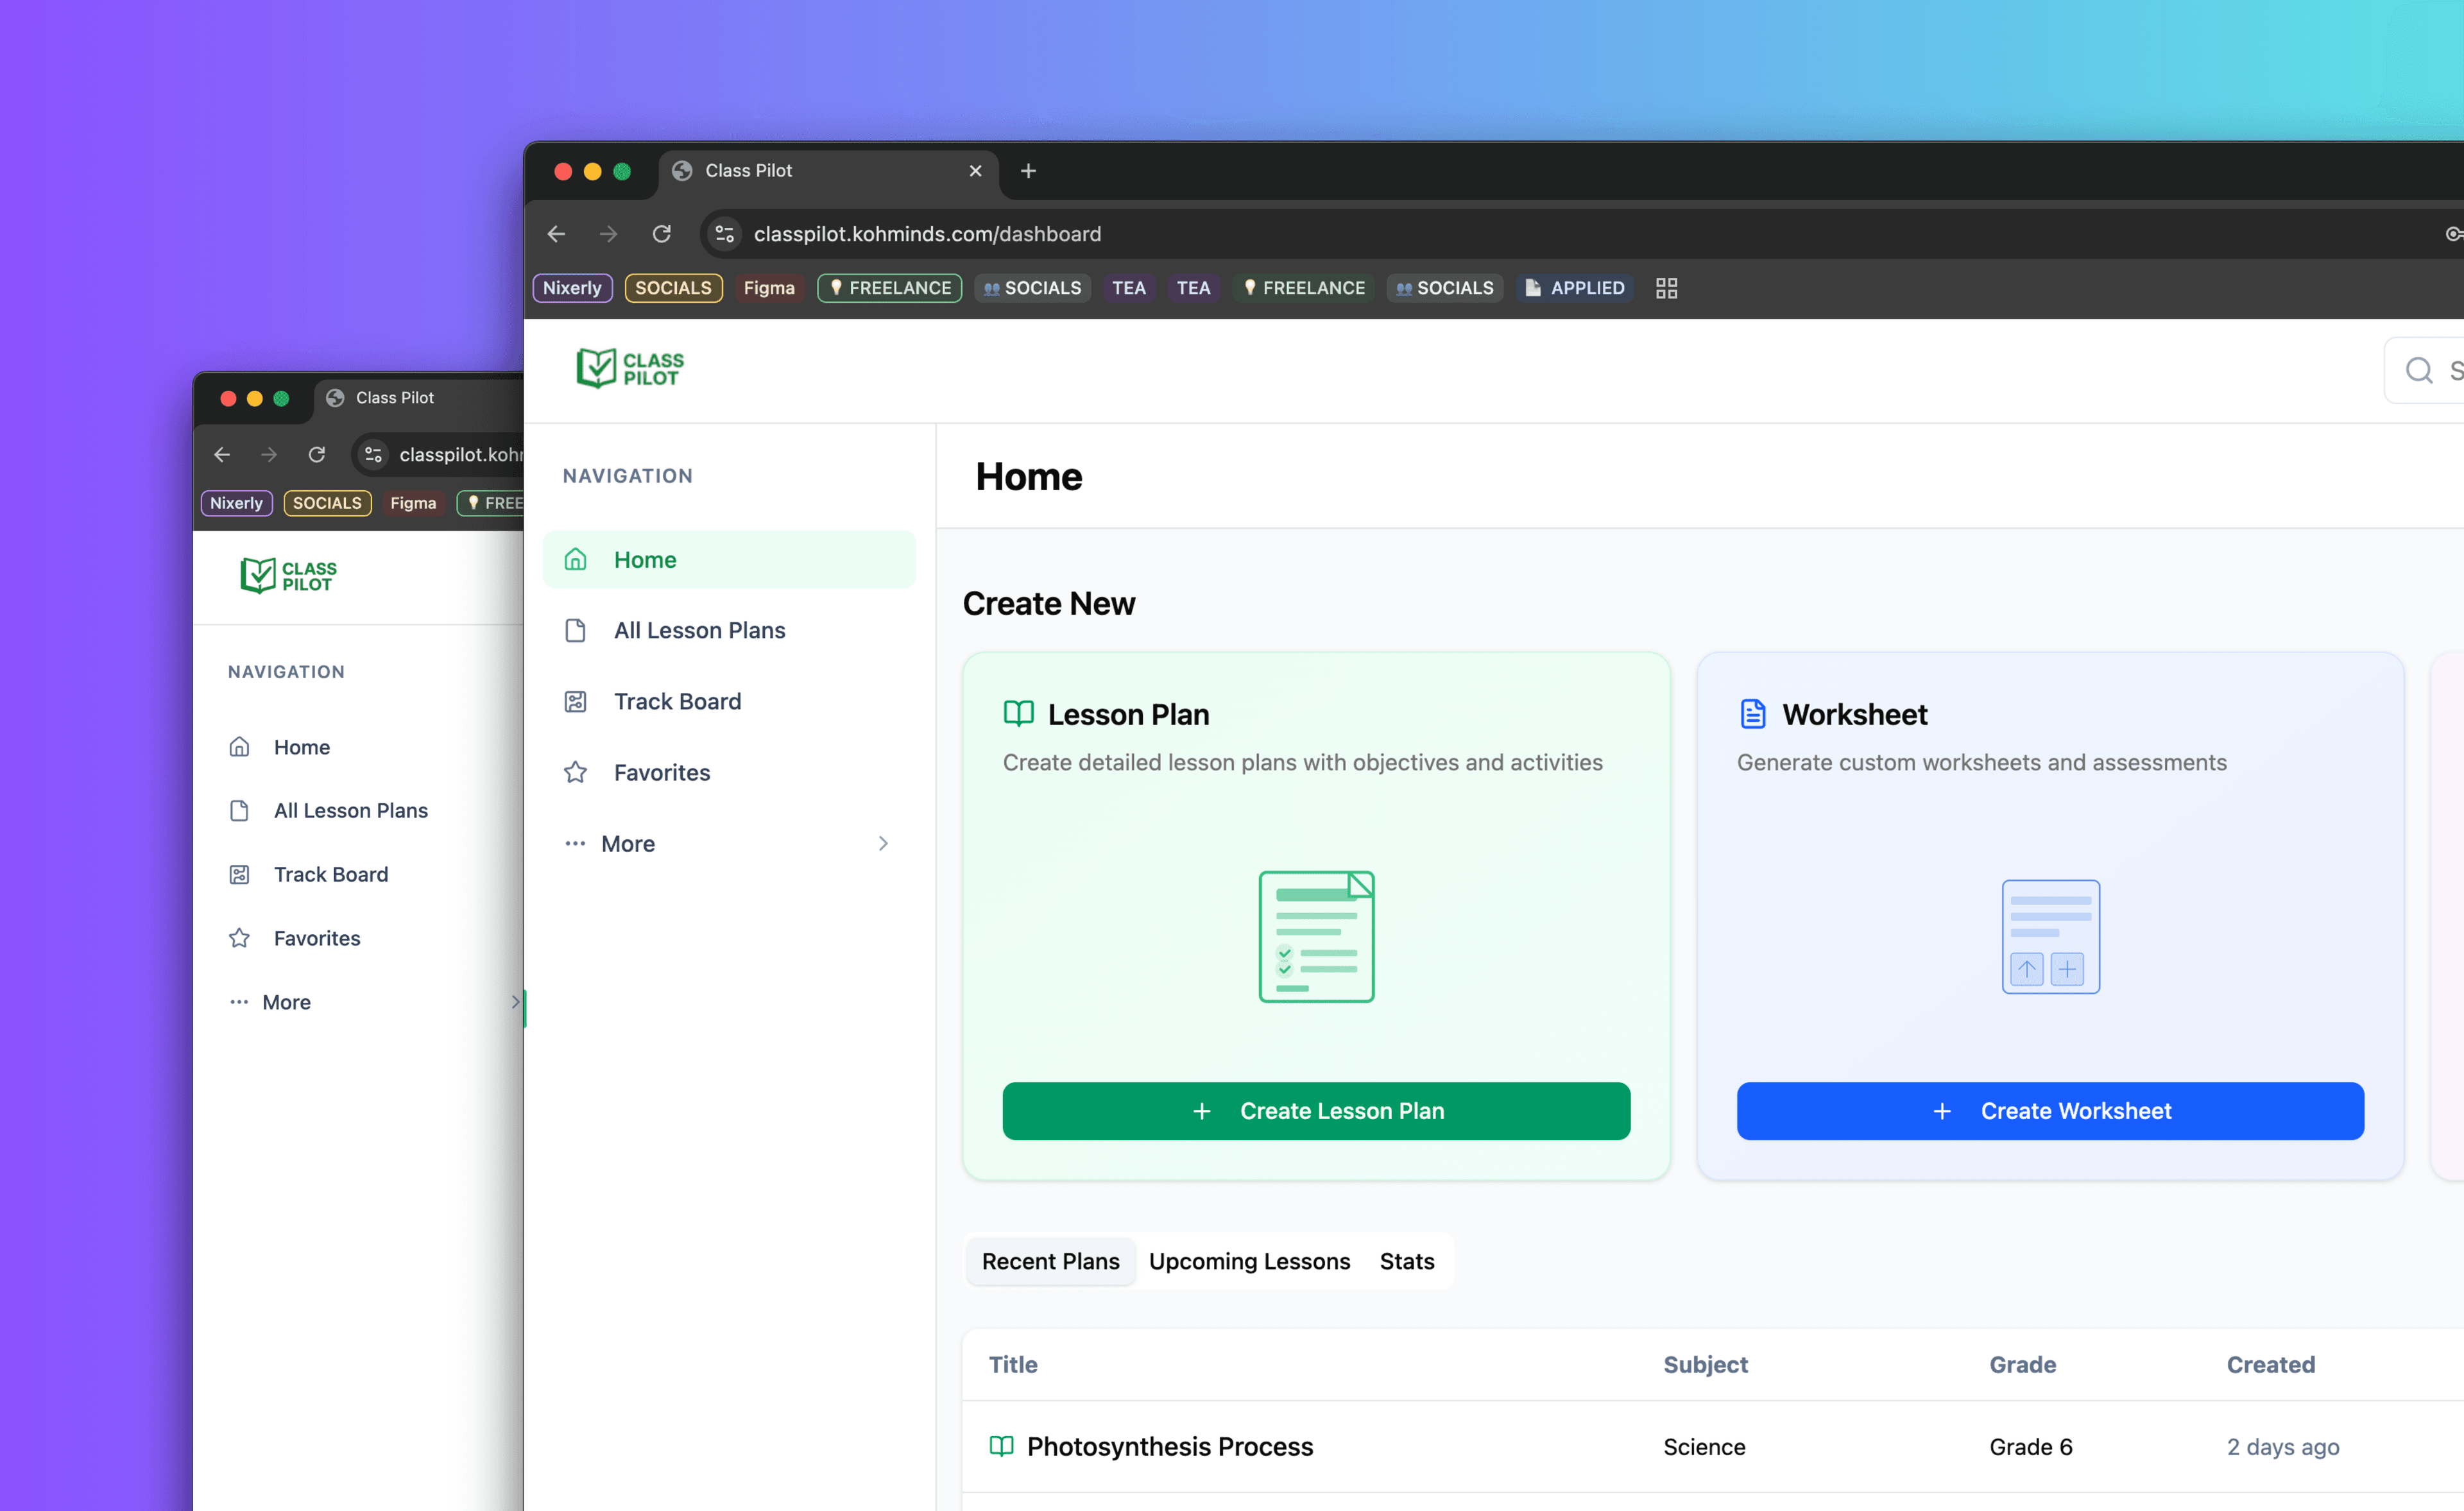Click Track Board icon in front sidebar
The width and height of the screenshot is (2464, 1511).
pos(575,702)
